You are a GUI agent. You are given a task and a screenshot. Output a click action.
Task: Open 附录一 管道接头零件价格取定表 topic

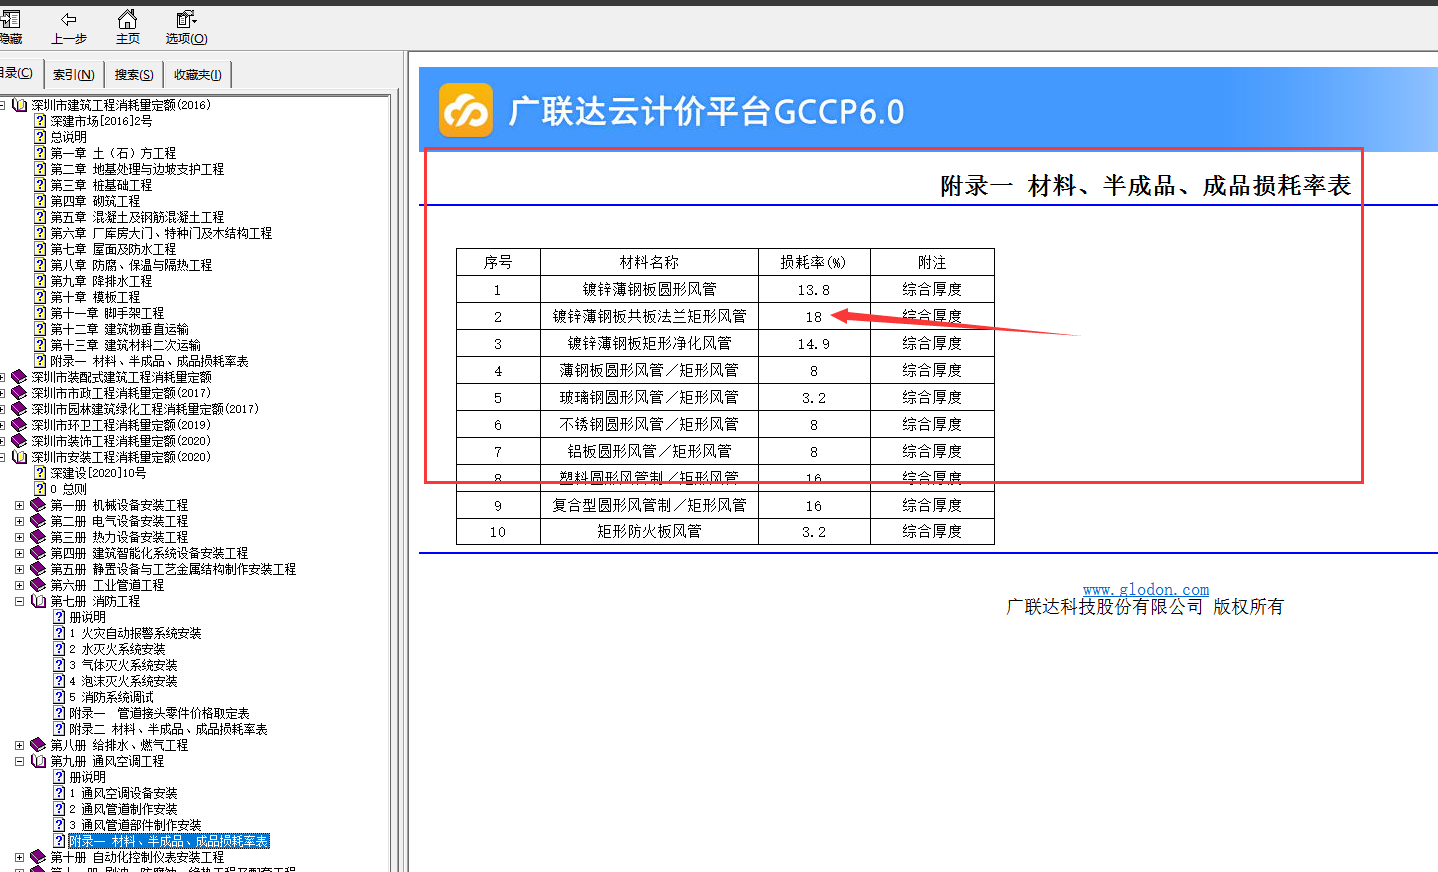(159, 713)
